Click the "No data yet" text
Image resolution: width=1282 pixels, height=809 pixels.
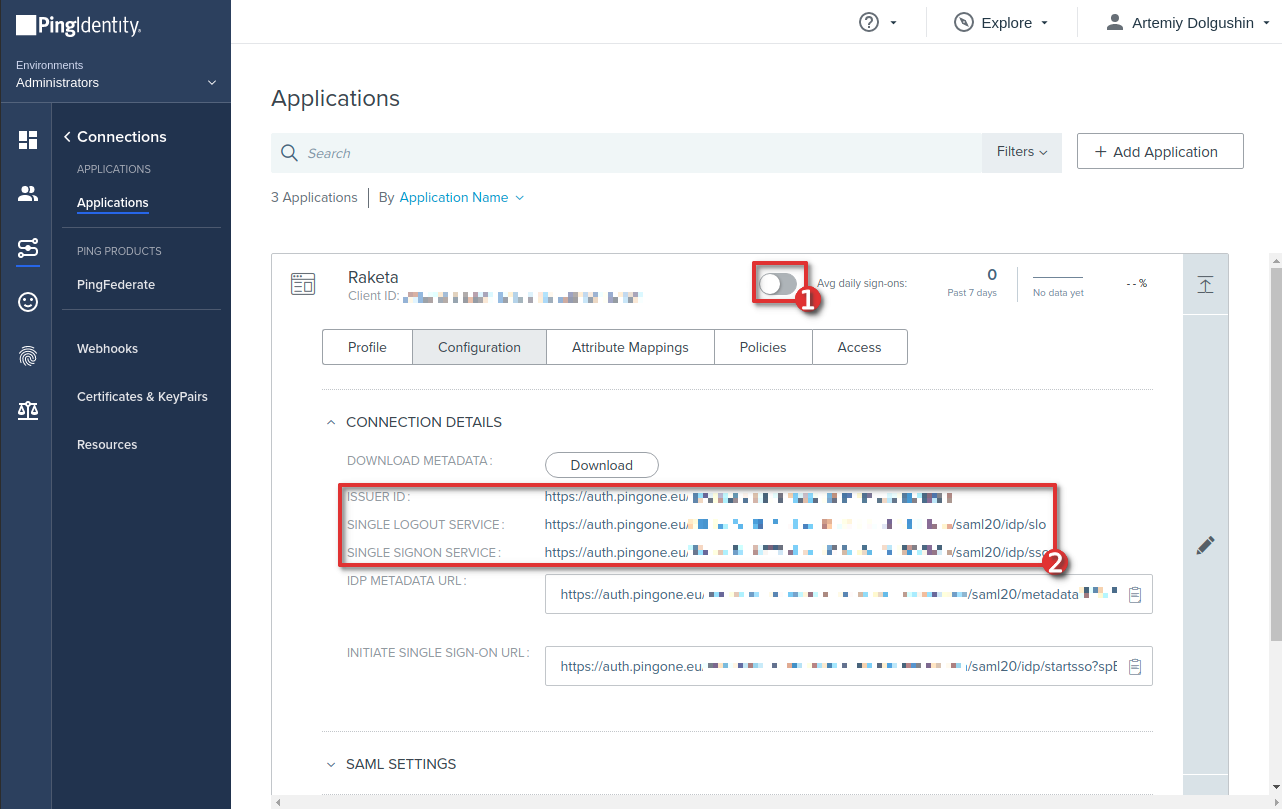click(x=1058, y=293)
